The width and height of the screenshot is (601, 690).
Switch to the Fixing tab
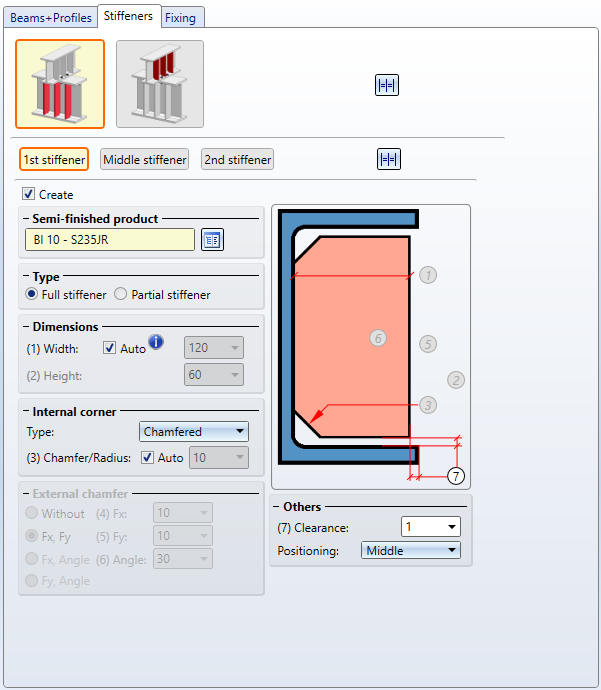[180, 18]
